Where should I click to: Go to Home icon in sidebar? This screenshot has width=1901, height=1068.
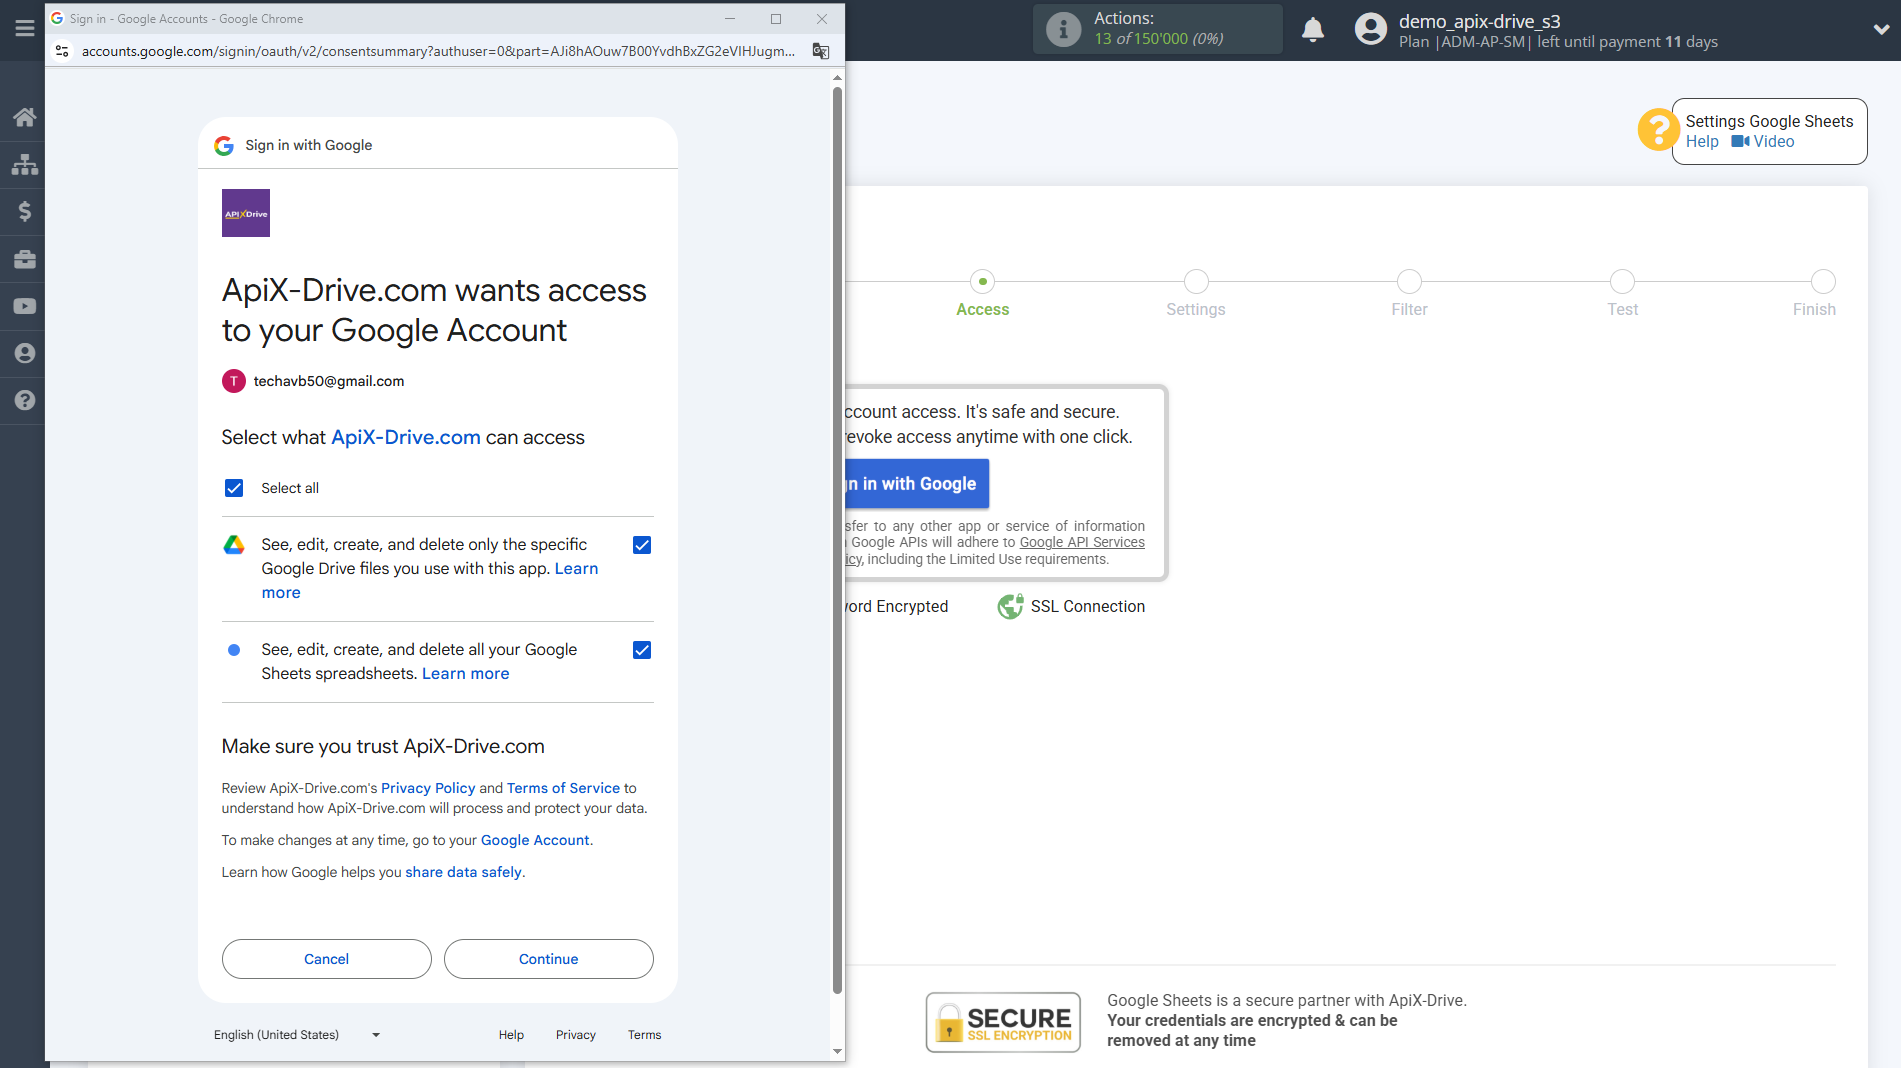tap(24, 117)
